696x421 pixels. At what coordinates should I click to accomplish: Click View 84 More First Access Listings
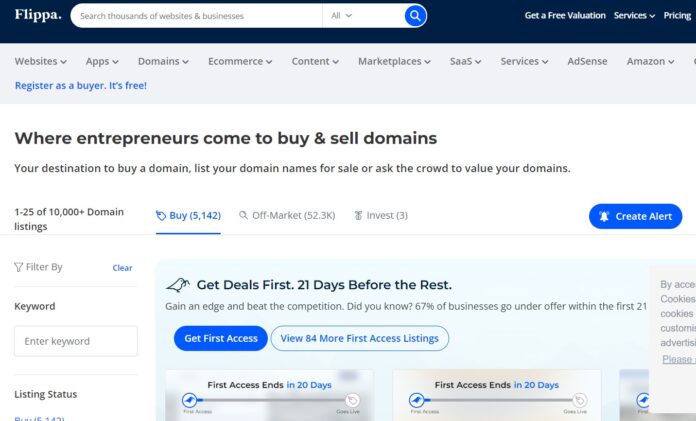coord(359,338)
